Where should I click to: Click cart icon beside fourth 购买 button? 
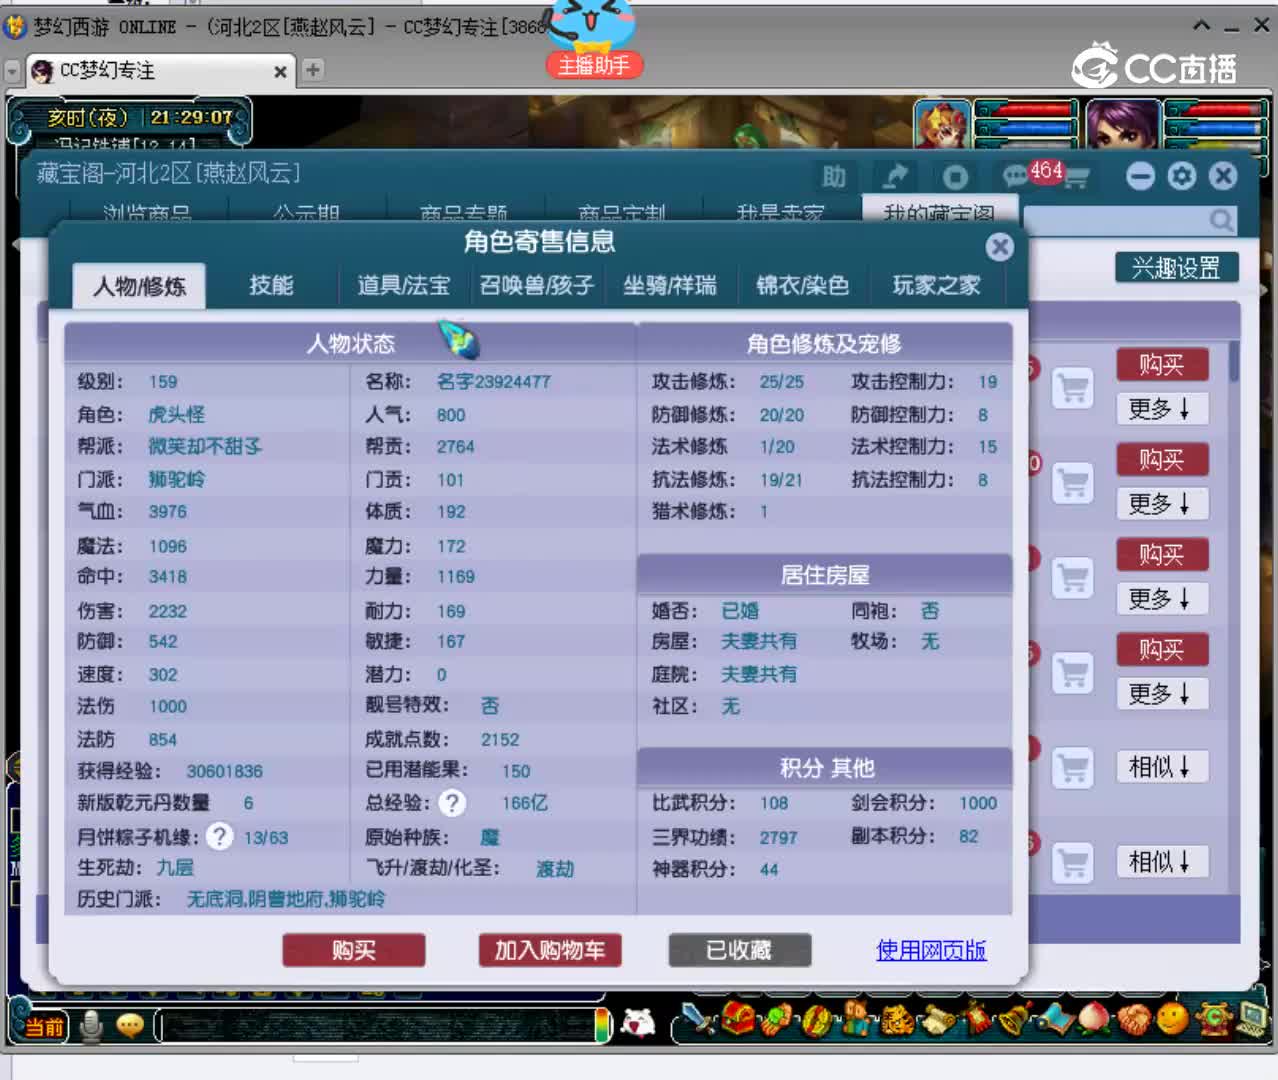click(x=1072, y=673)
